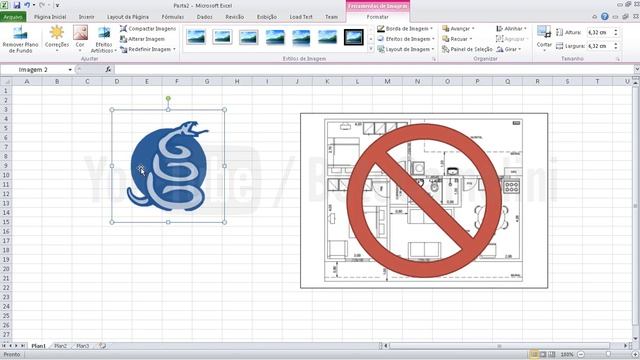The image size is (640, 360).
Task: Click Remover Plano de Fundo tool
Action: click(20, 39)
